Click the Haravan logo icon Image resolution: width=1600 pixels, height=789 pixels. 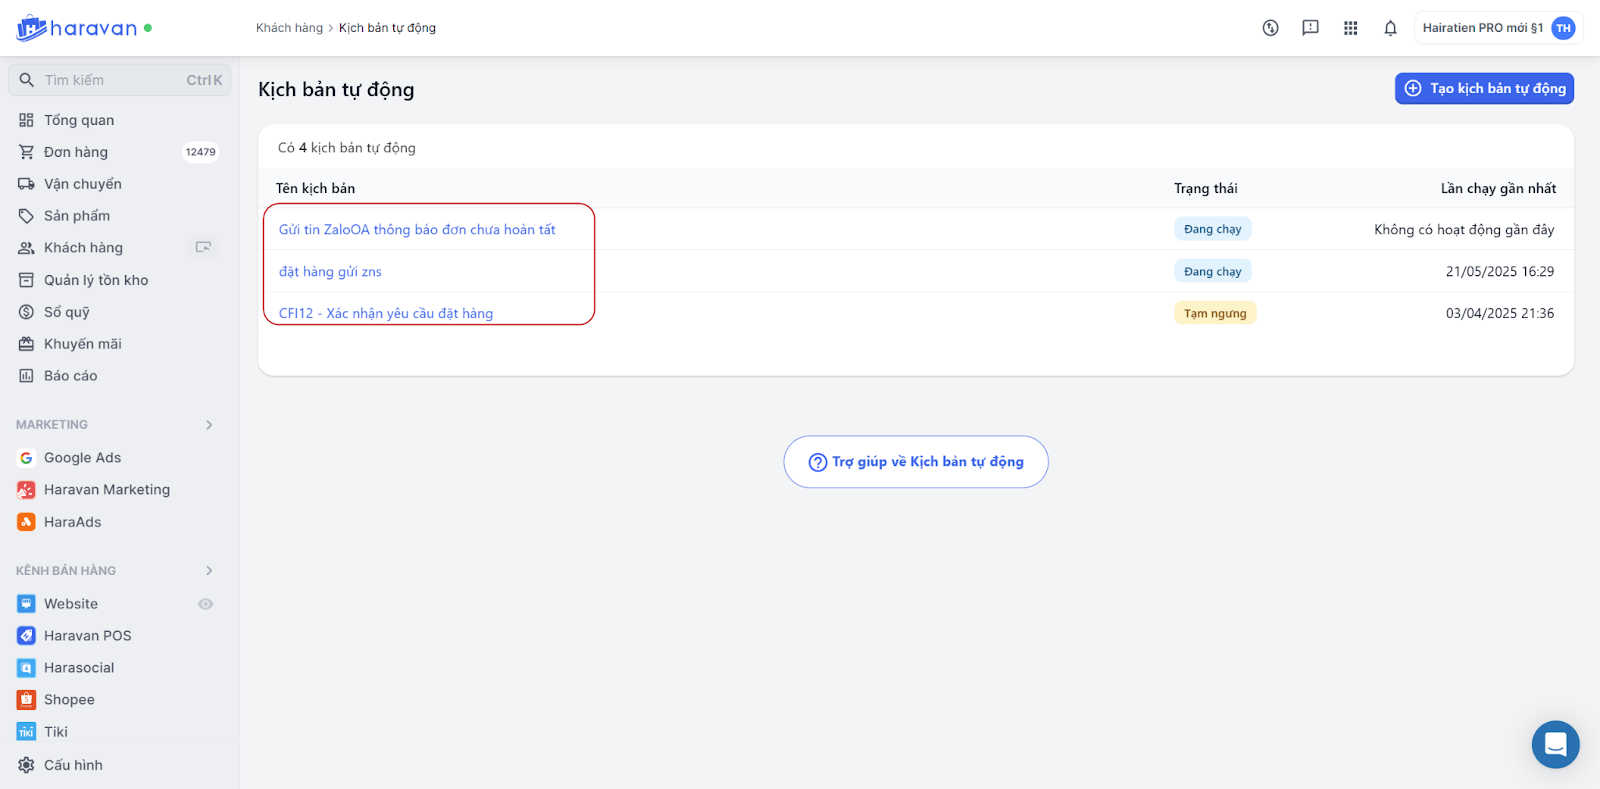click(32, 28)
